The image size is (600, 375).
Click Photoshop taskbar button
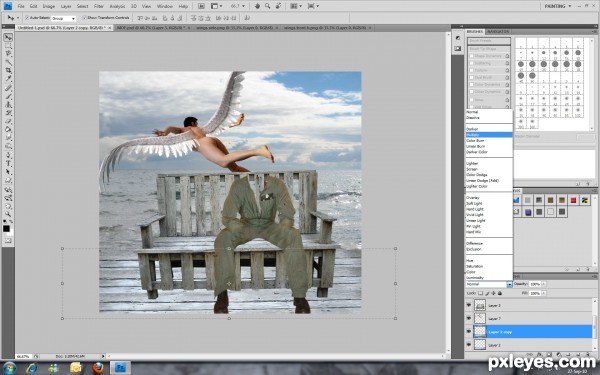coord(120,368)
